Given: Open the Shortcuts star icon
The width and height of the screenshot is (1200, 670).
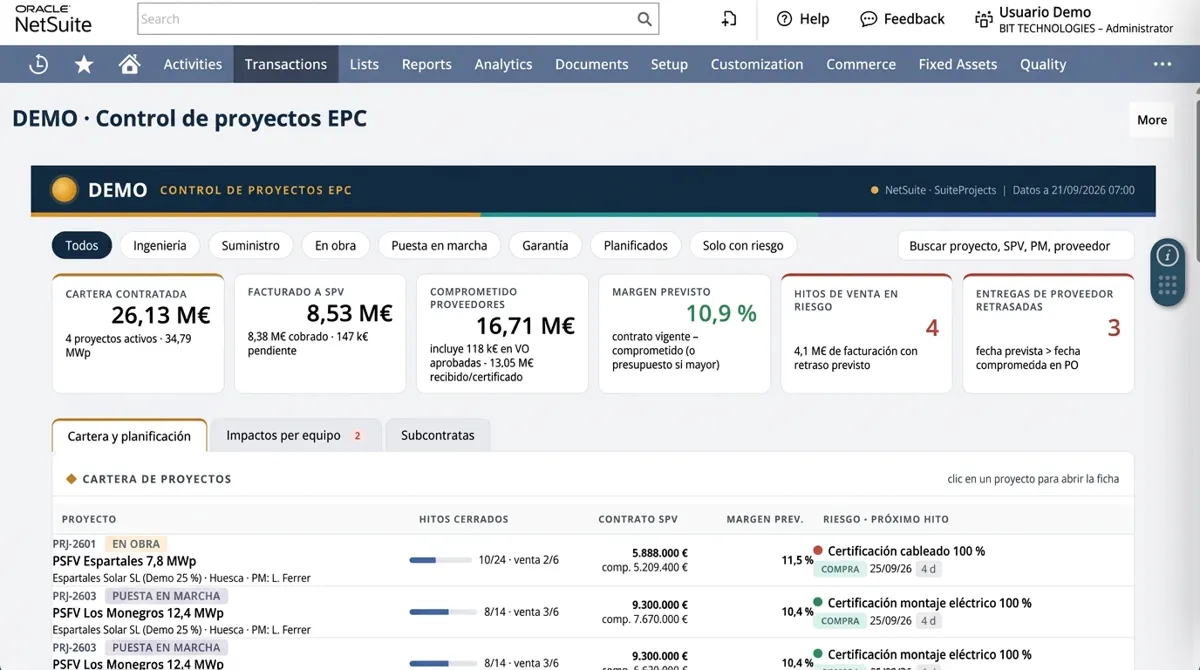Looking at the screenshot, I should coord(84,64).
